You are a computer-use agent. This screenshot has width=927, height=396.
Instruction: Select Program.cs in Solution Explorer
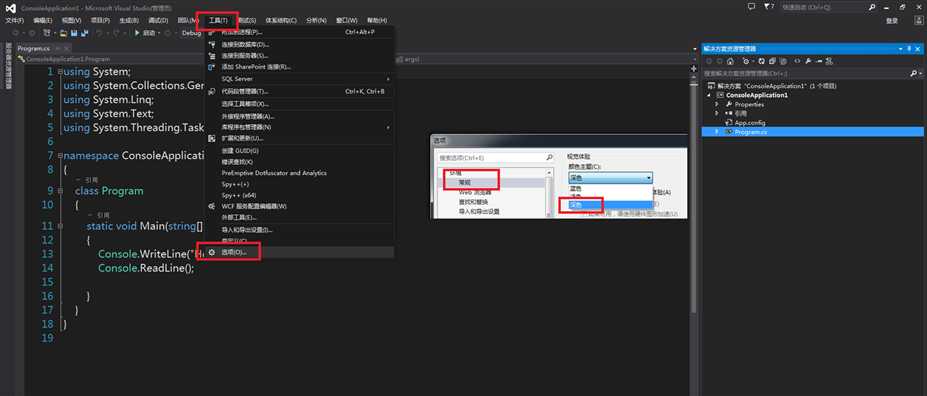[x=812, y=132]
